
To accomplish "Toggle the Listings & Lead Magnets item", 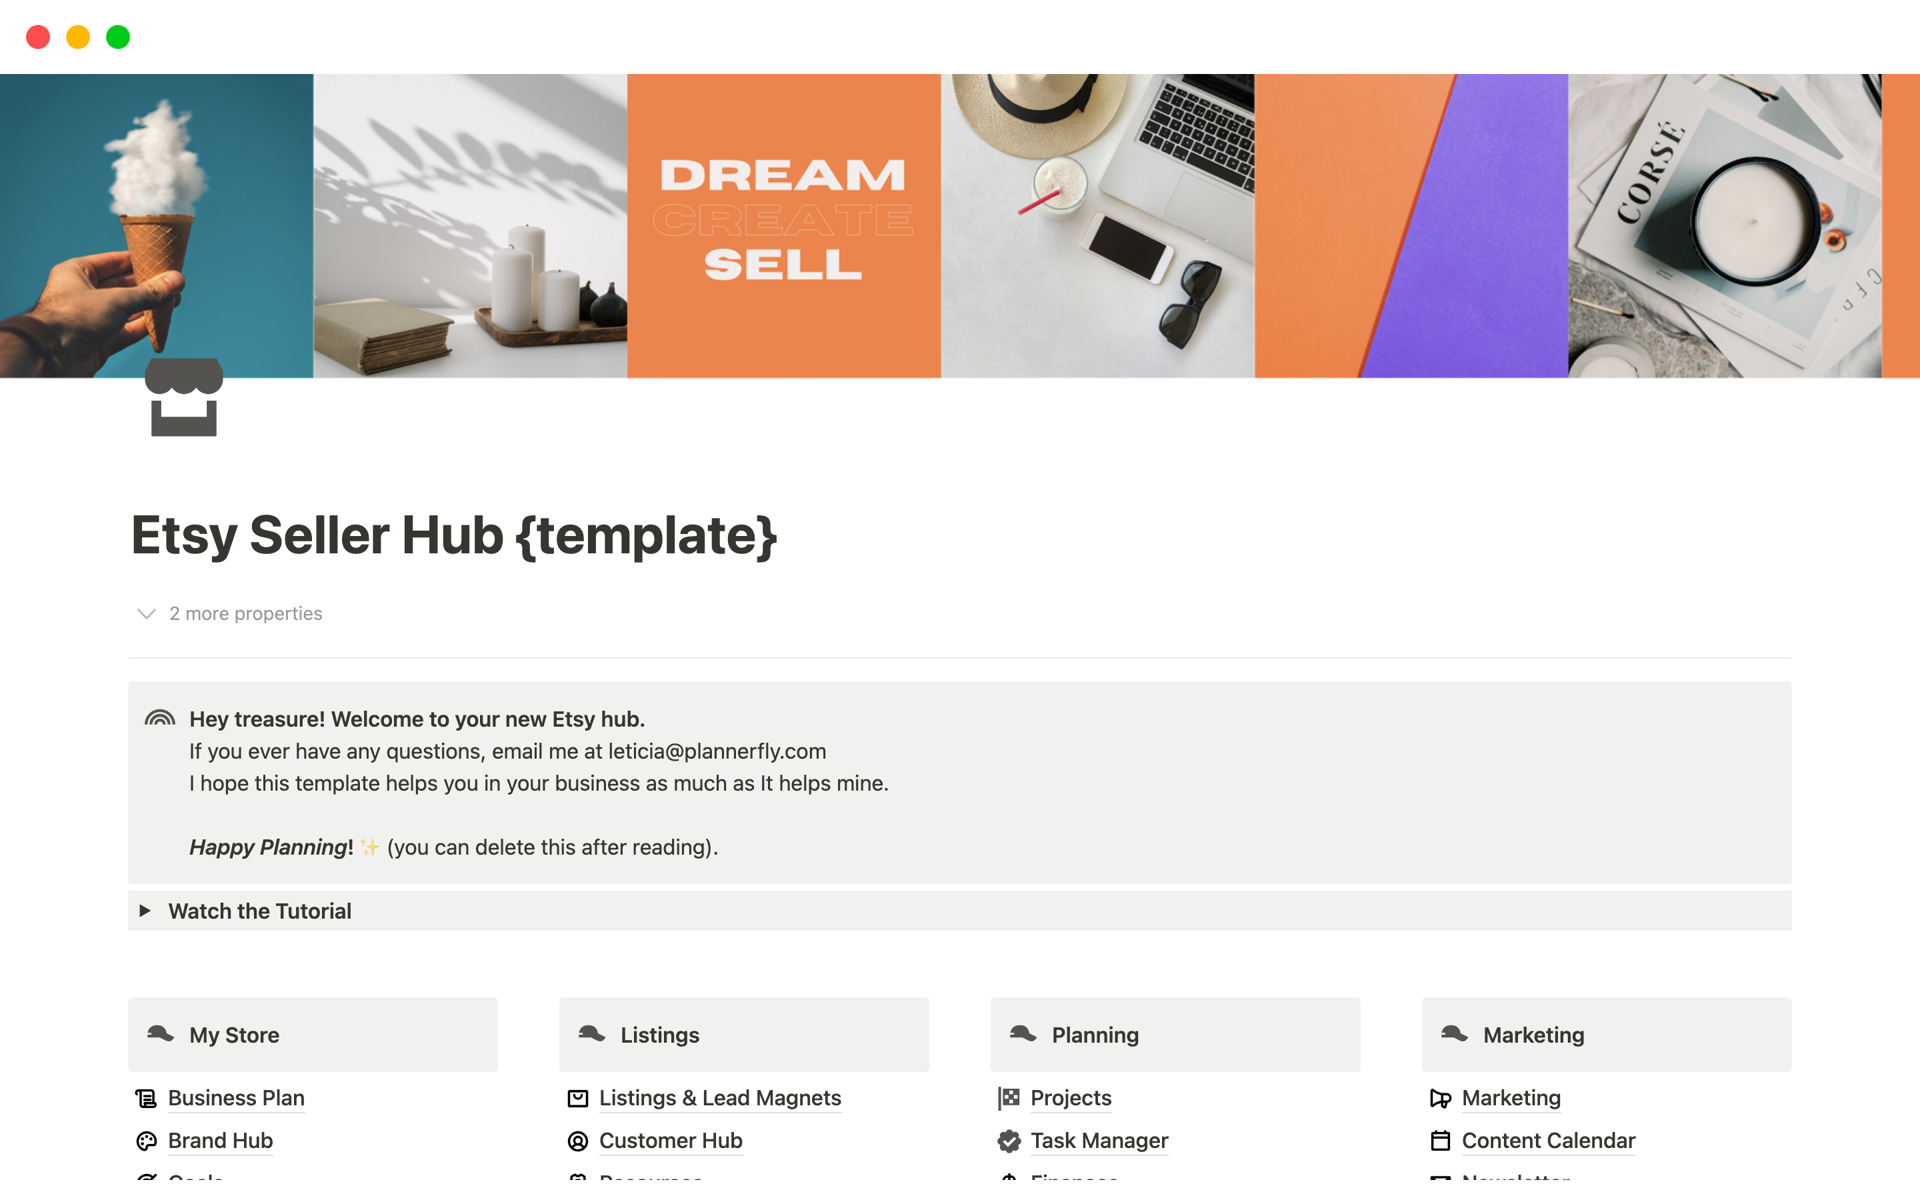I will point(719,1098).
